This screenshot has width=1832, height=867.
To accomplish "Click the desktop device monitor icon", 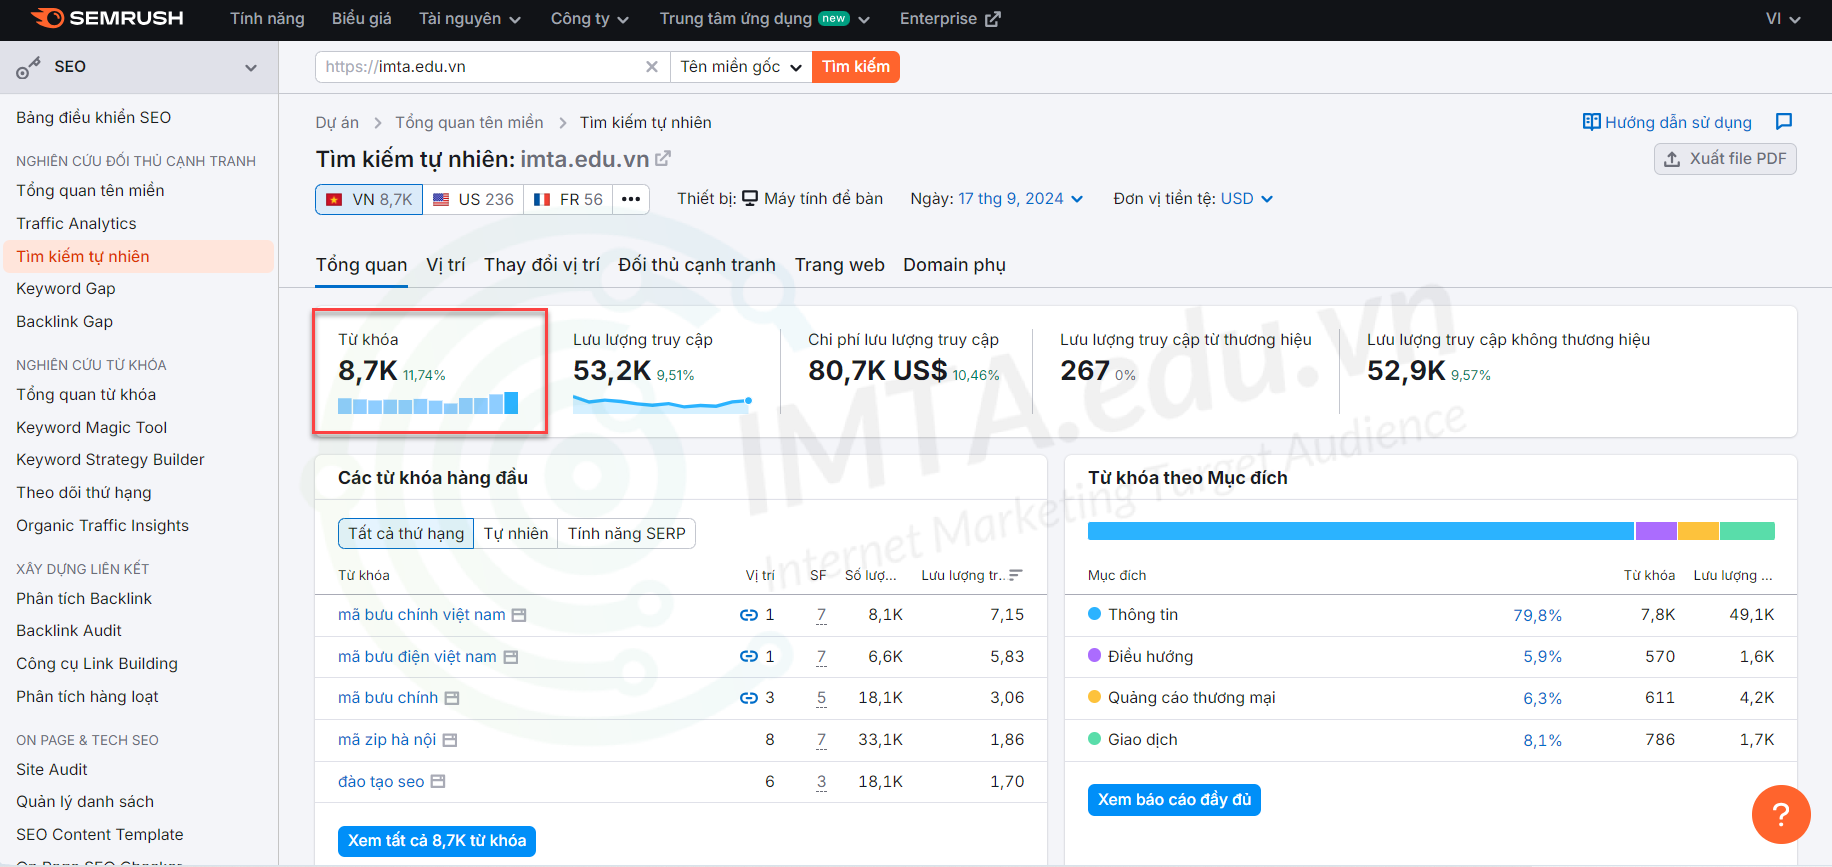I will (750, 198).
